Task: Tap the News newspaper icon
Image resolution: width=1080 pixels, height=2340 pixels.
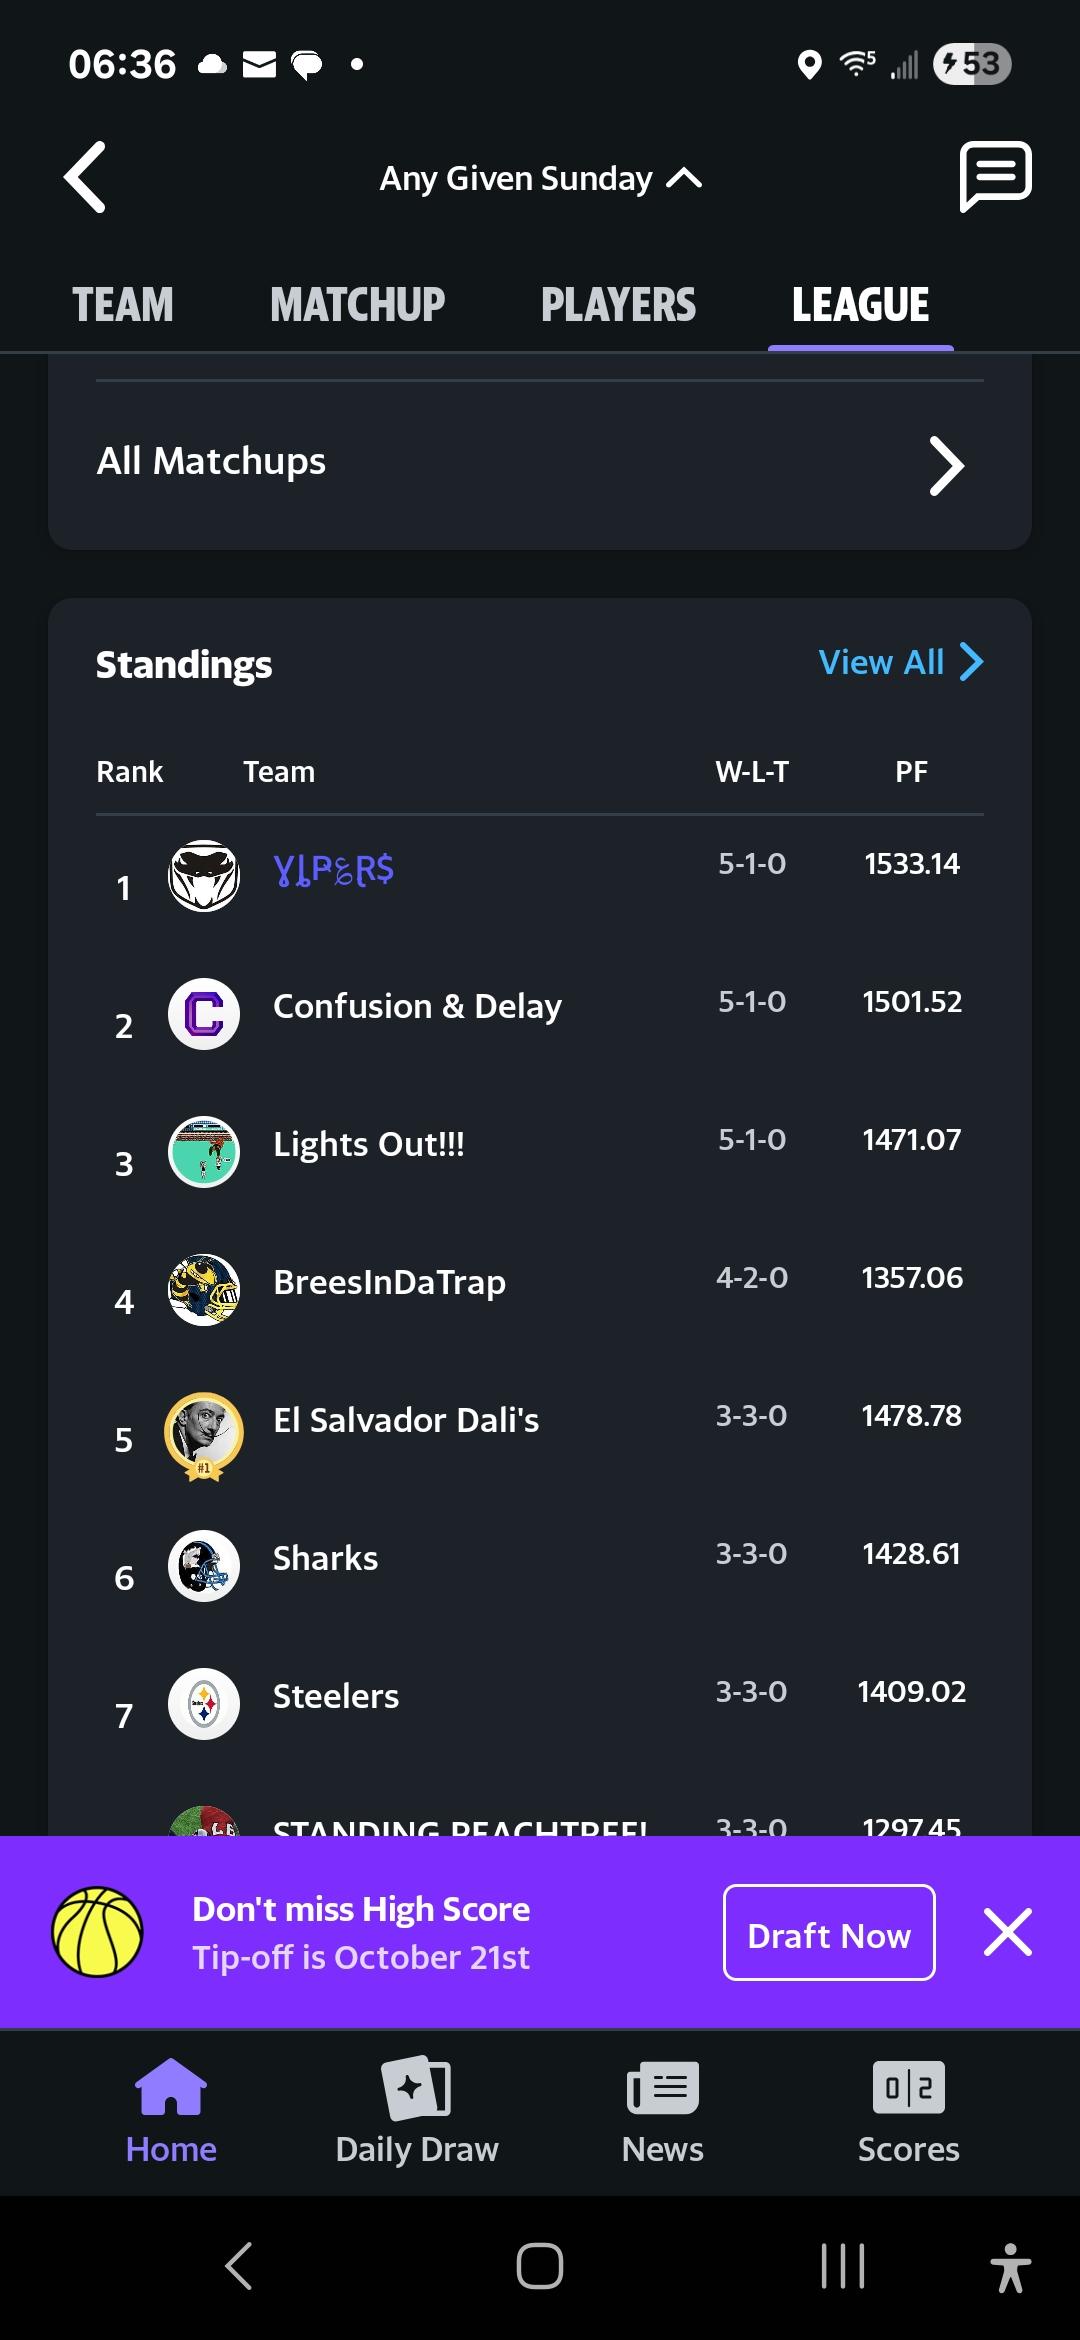Action: [662, 2087]
